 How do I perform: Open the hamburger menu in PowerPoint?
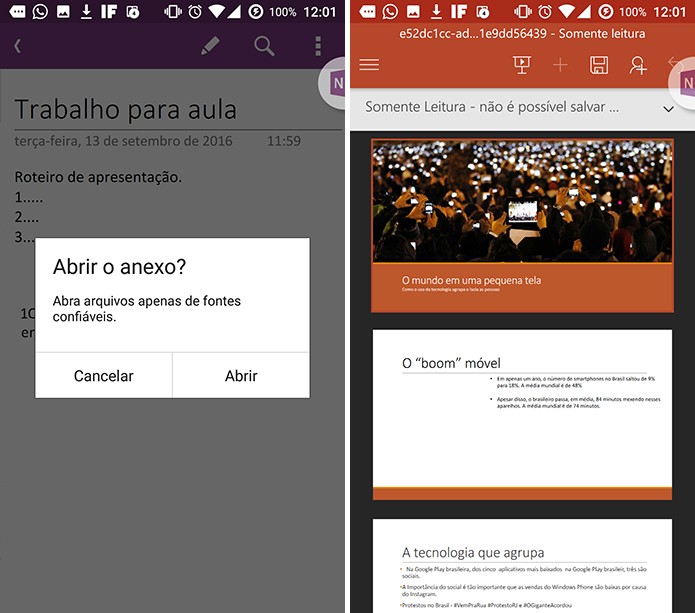(369, 65)
